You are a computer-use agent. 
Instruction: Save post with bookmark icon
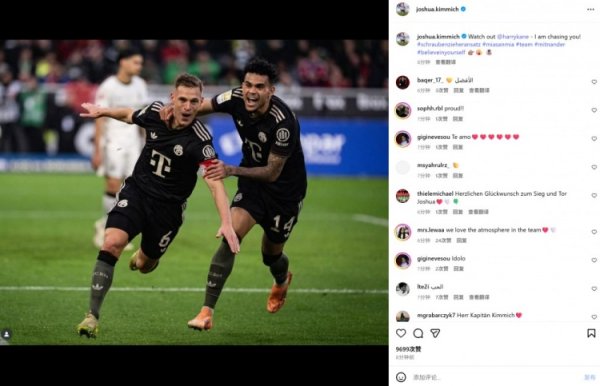click(x=591, y=333)
